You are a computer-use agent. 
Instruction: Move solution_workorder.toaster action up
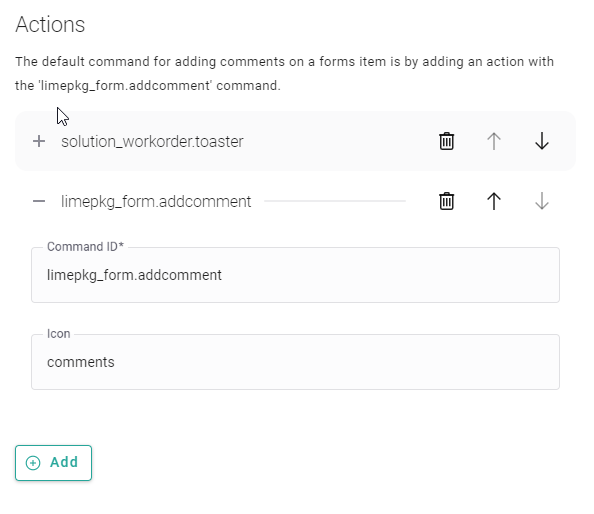[494, 141]
